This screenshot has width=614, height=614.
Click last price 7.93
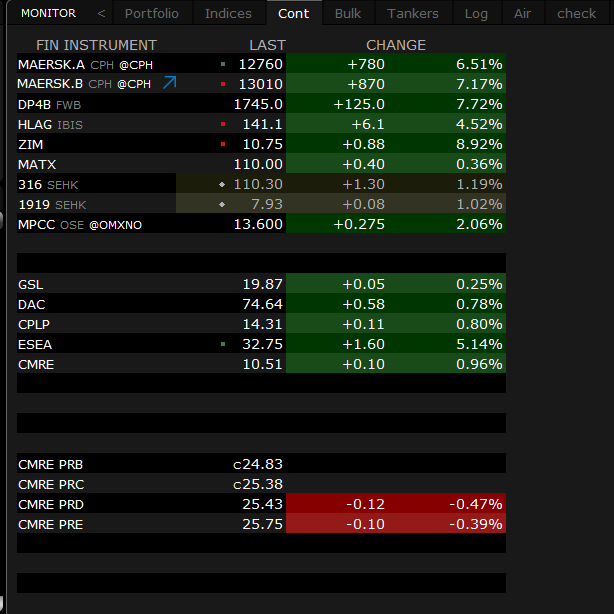pos(267,204)
